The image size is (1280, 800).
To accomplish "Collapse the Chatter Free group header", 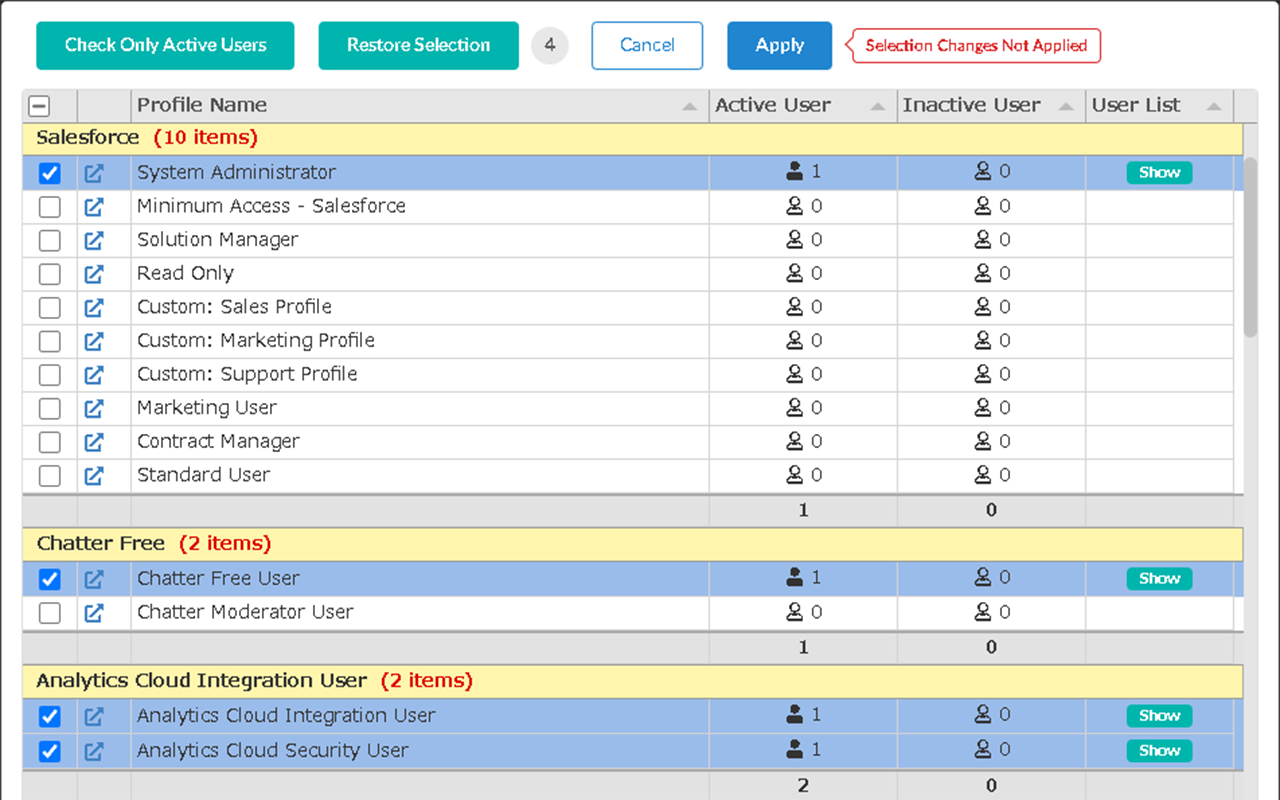I will point(632,544).
